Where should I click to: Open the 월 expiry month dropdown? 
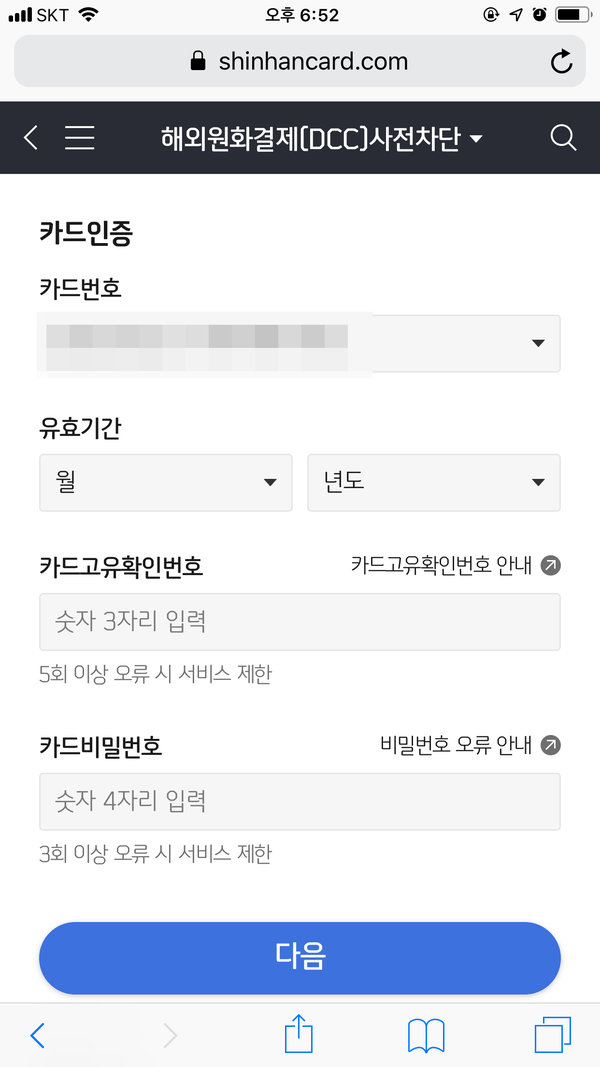[x=166, y=482]
